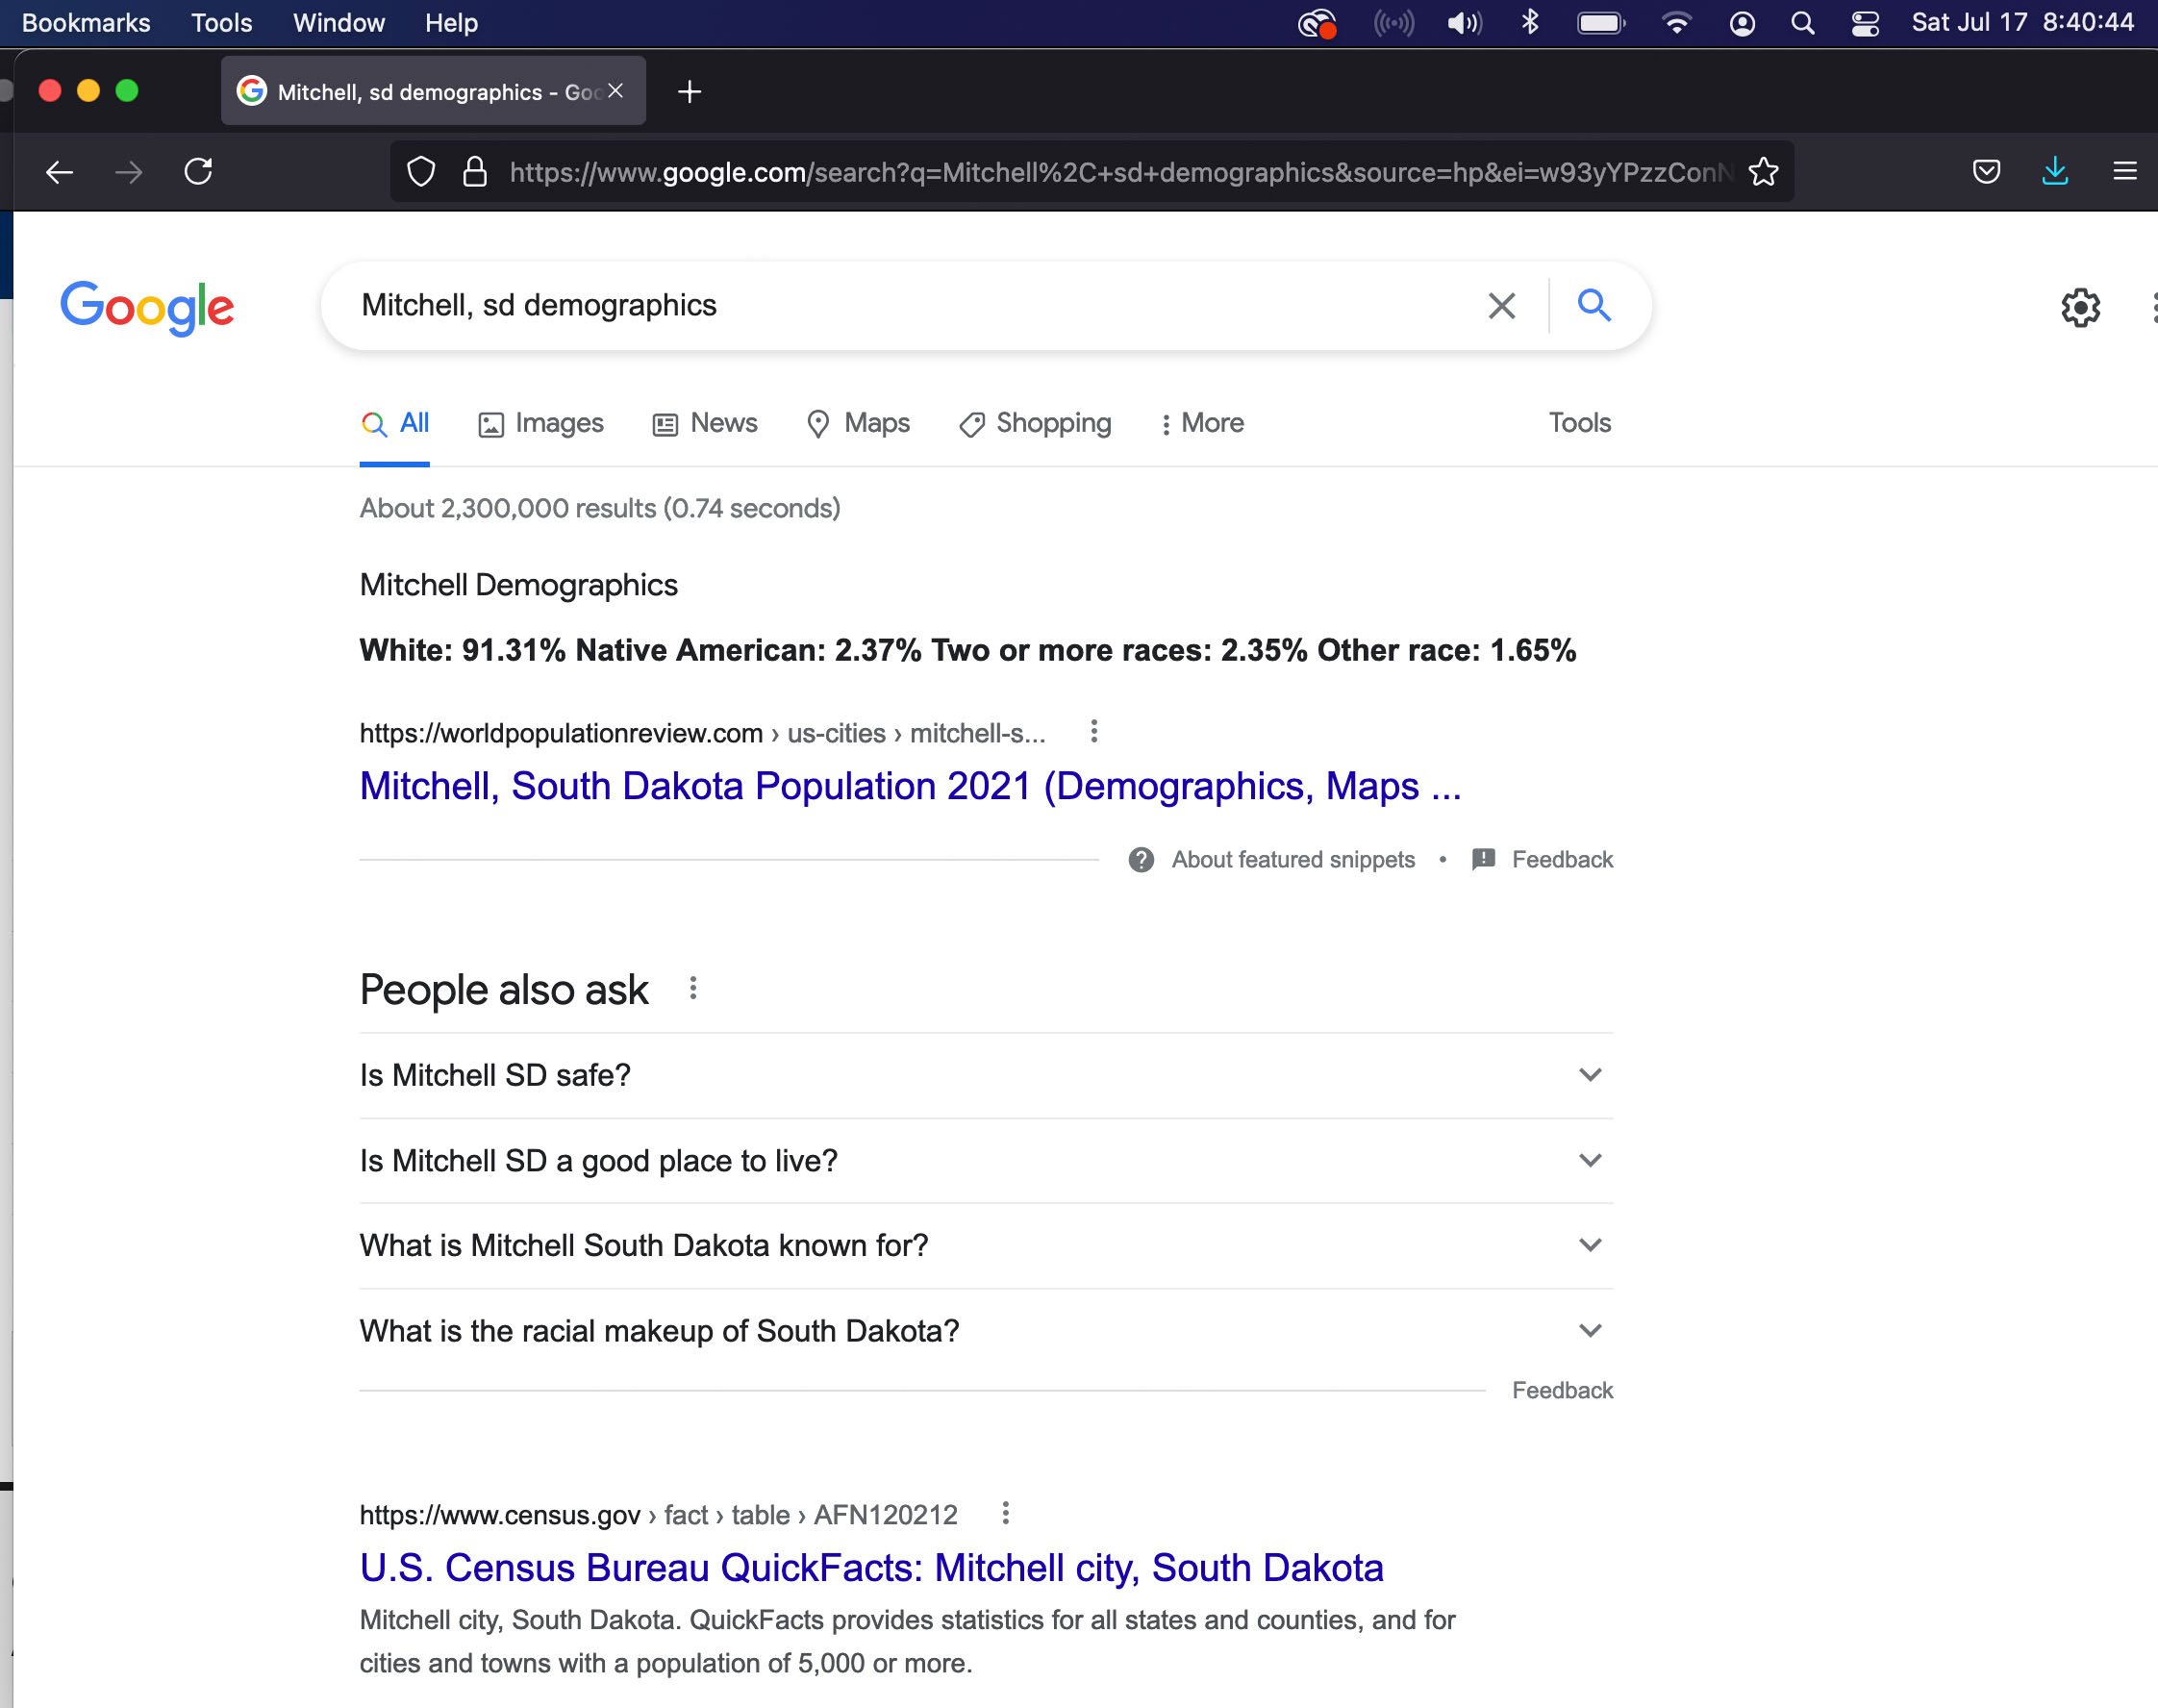Click the Firefox address bar URL

(1120, 172)
